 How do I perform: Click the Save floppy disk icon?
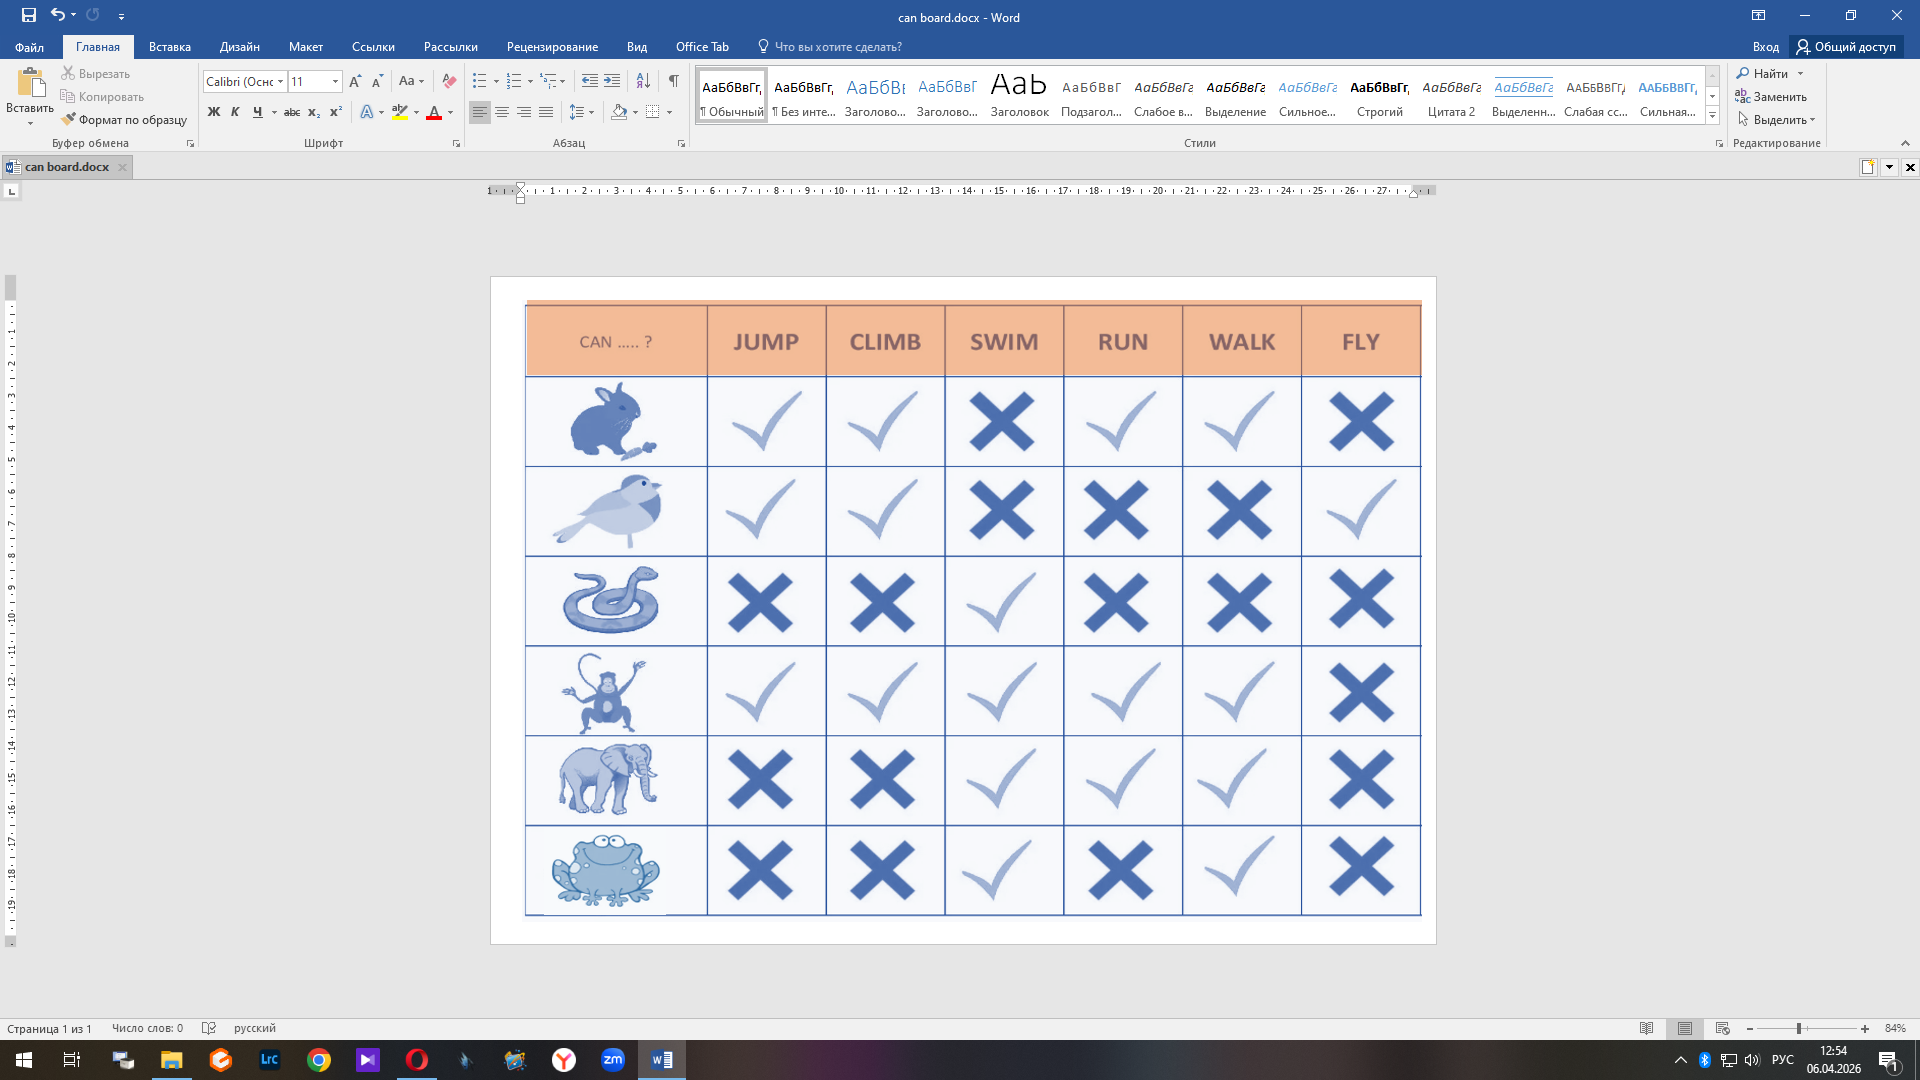coord(28,15)
